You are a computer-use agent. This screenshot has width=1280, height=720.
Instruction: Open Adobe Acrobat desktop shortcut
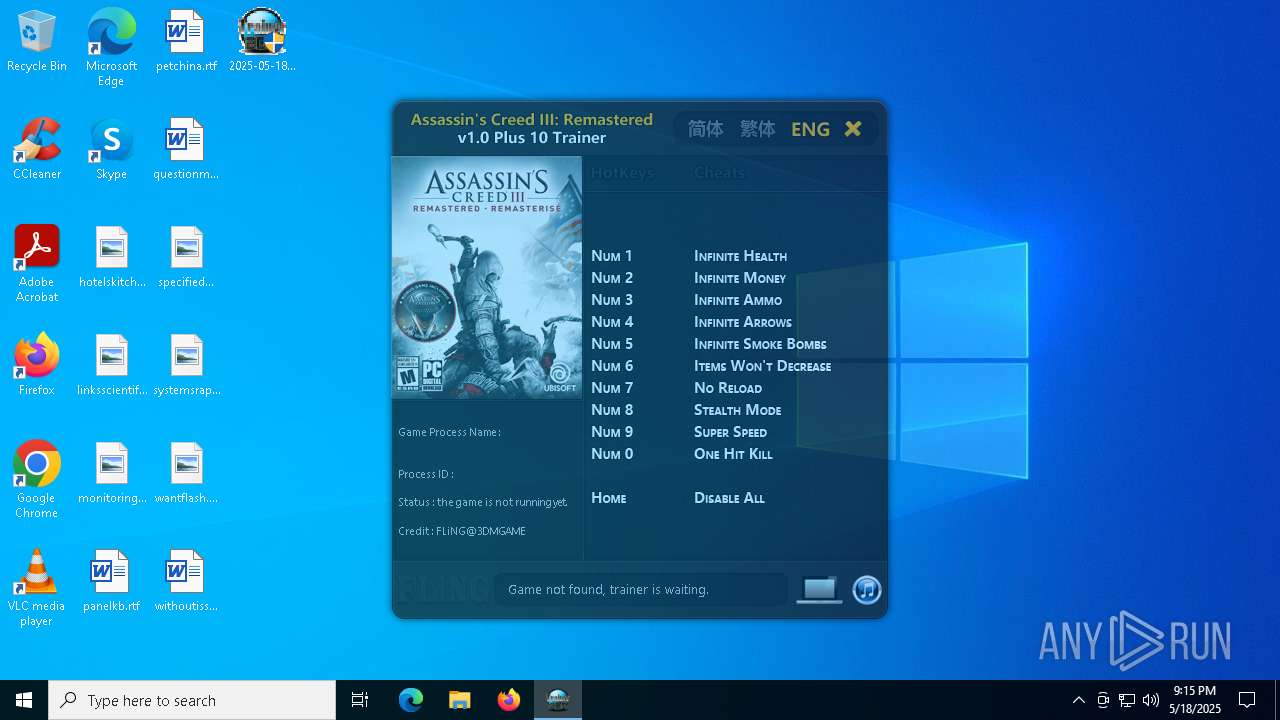(37, 264)
